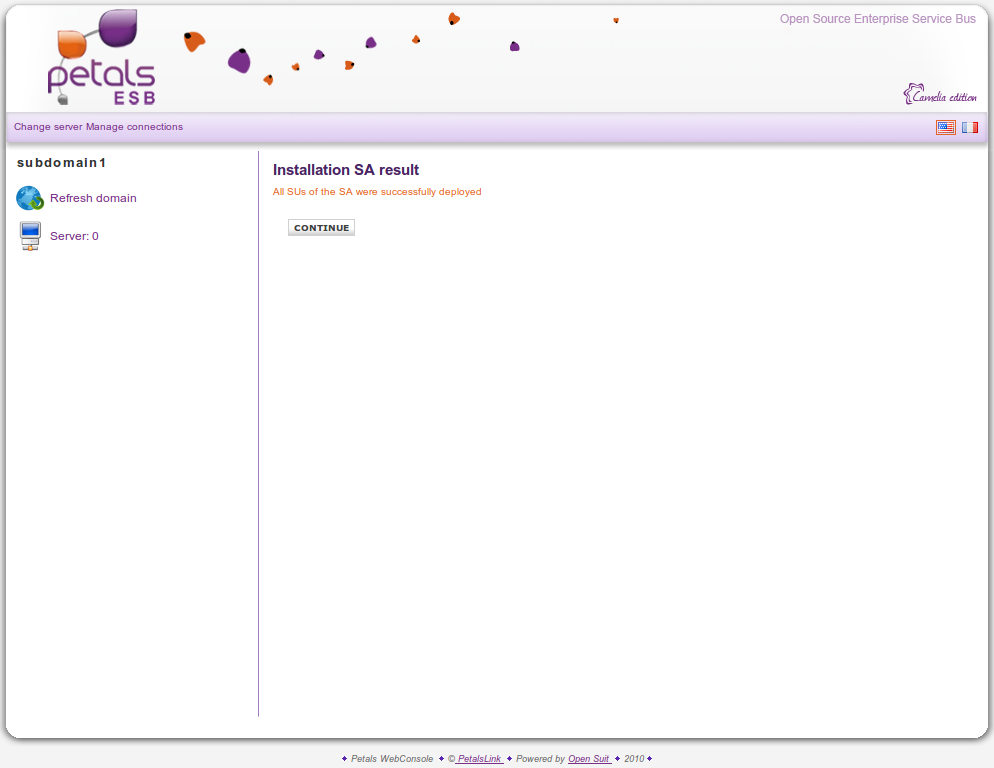Screen dimensions: 994x768
Task: Click the globe icon beside Refresh domain
Action: (30, 198)
